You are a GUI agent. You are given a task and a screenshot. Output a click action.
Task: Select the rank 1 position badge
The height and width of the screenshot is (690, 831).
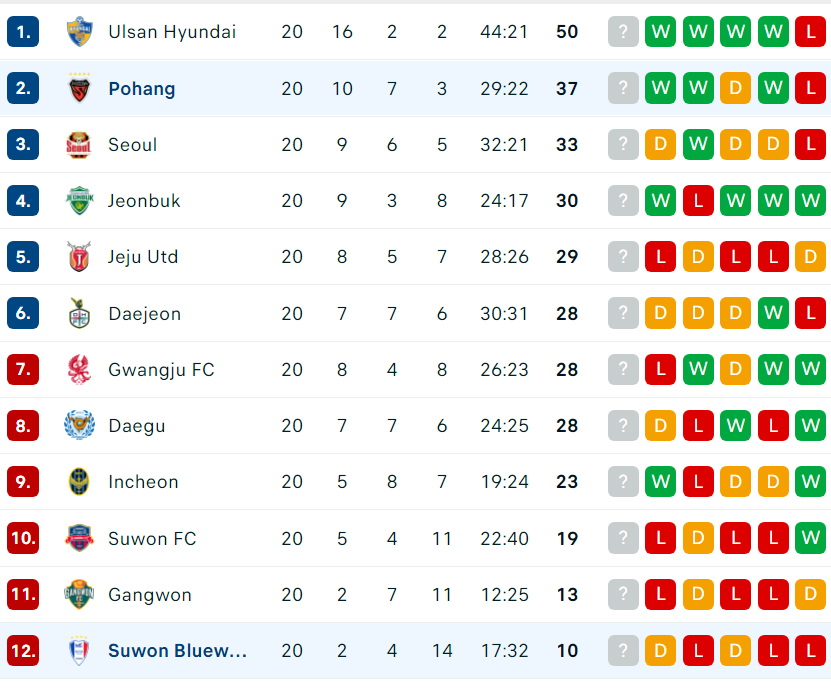[x=23, y=32]
